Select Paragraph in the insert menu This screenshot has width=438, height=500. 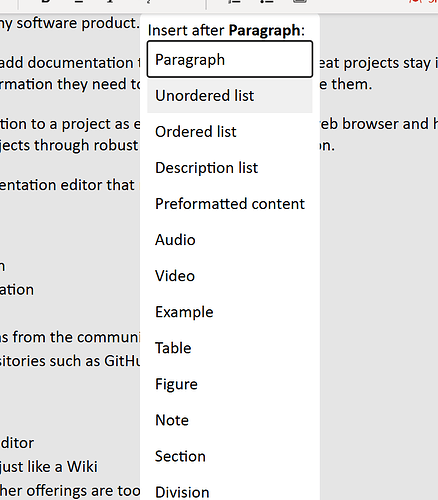(x=230, y=59)
